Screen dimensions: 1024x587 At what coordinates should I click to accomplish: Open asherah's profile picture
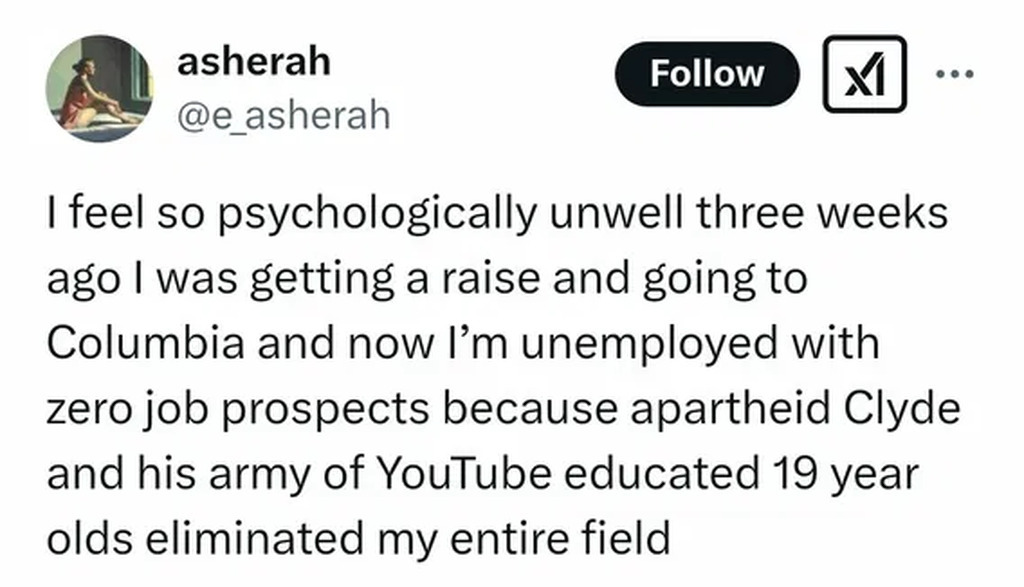coord(99,88)
